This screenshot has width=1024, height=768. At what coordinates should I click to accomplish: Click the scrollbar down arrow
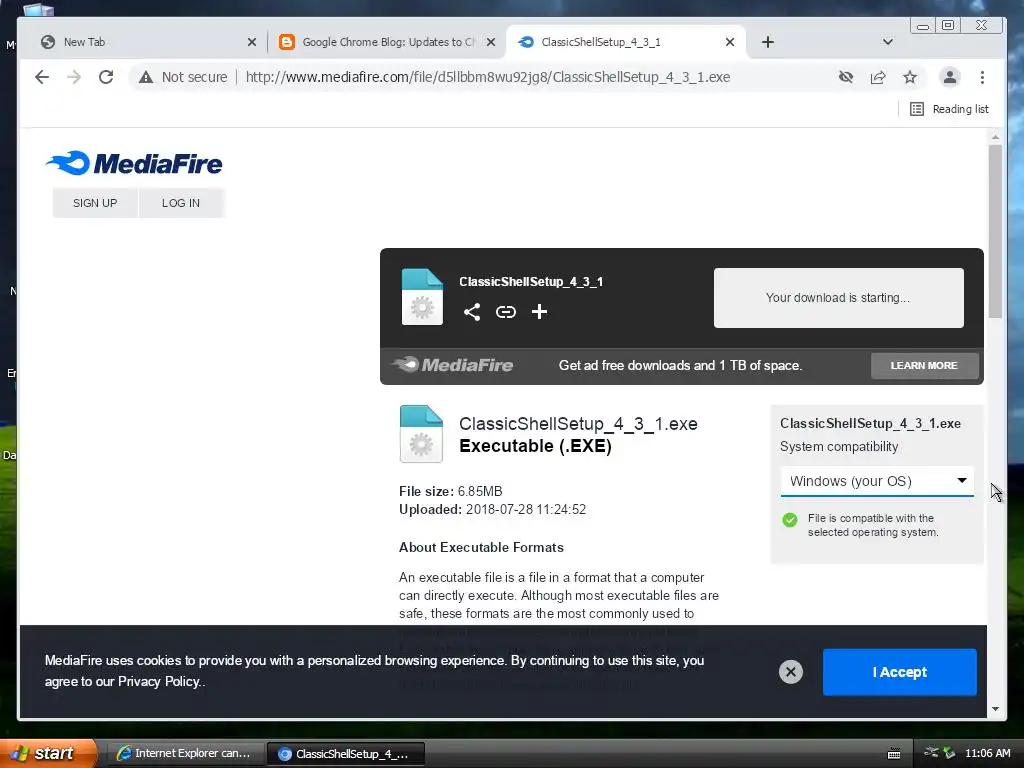coord(995,709)
